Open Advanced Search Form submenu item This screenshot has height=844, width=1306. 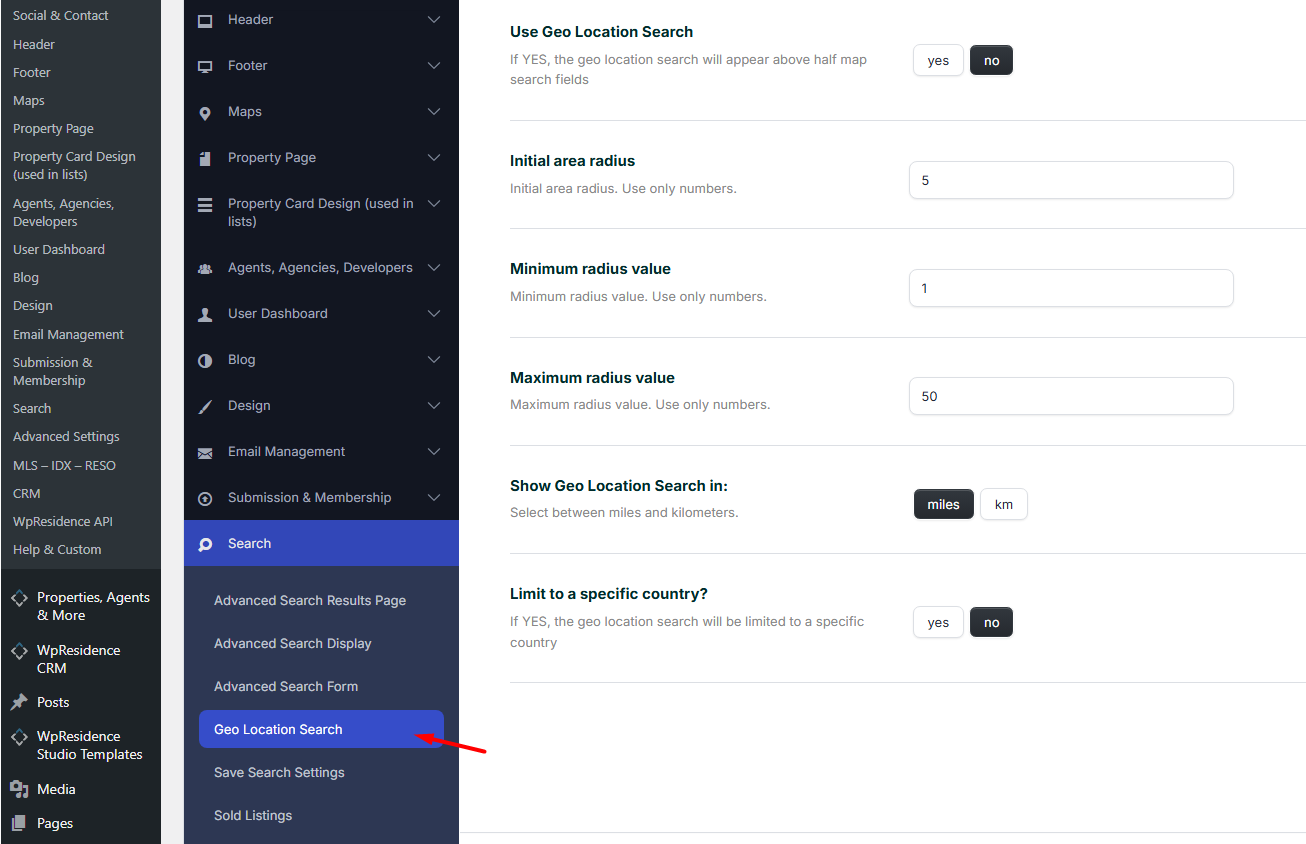tap(286, 687)
